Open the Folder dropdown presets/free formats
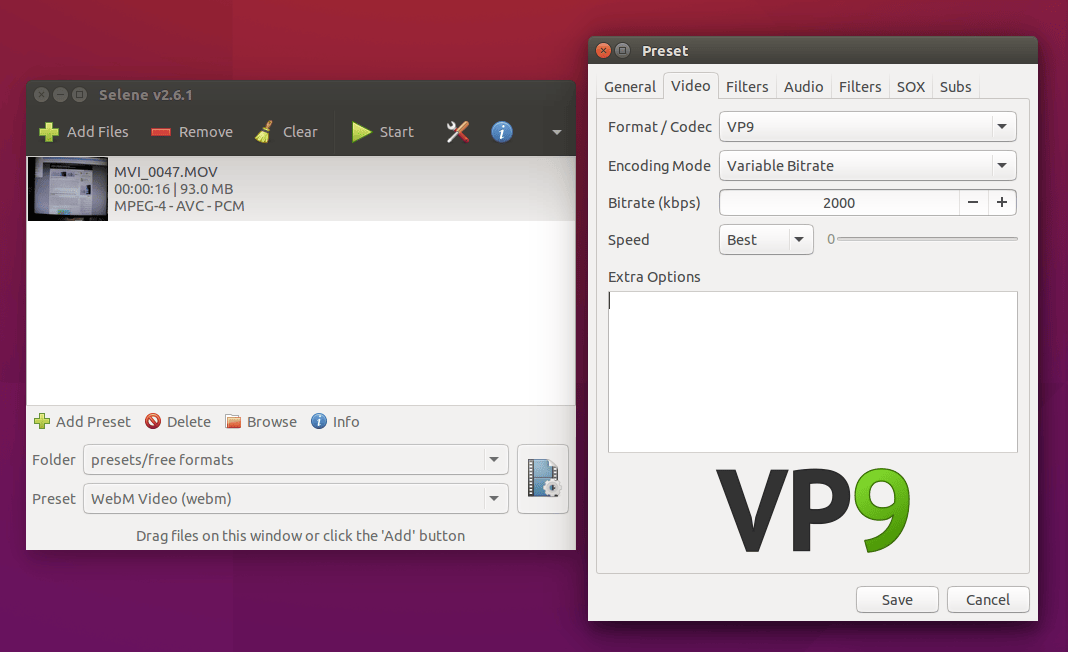 click(x=296, y=460)
